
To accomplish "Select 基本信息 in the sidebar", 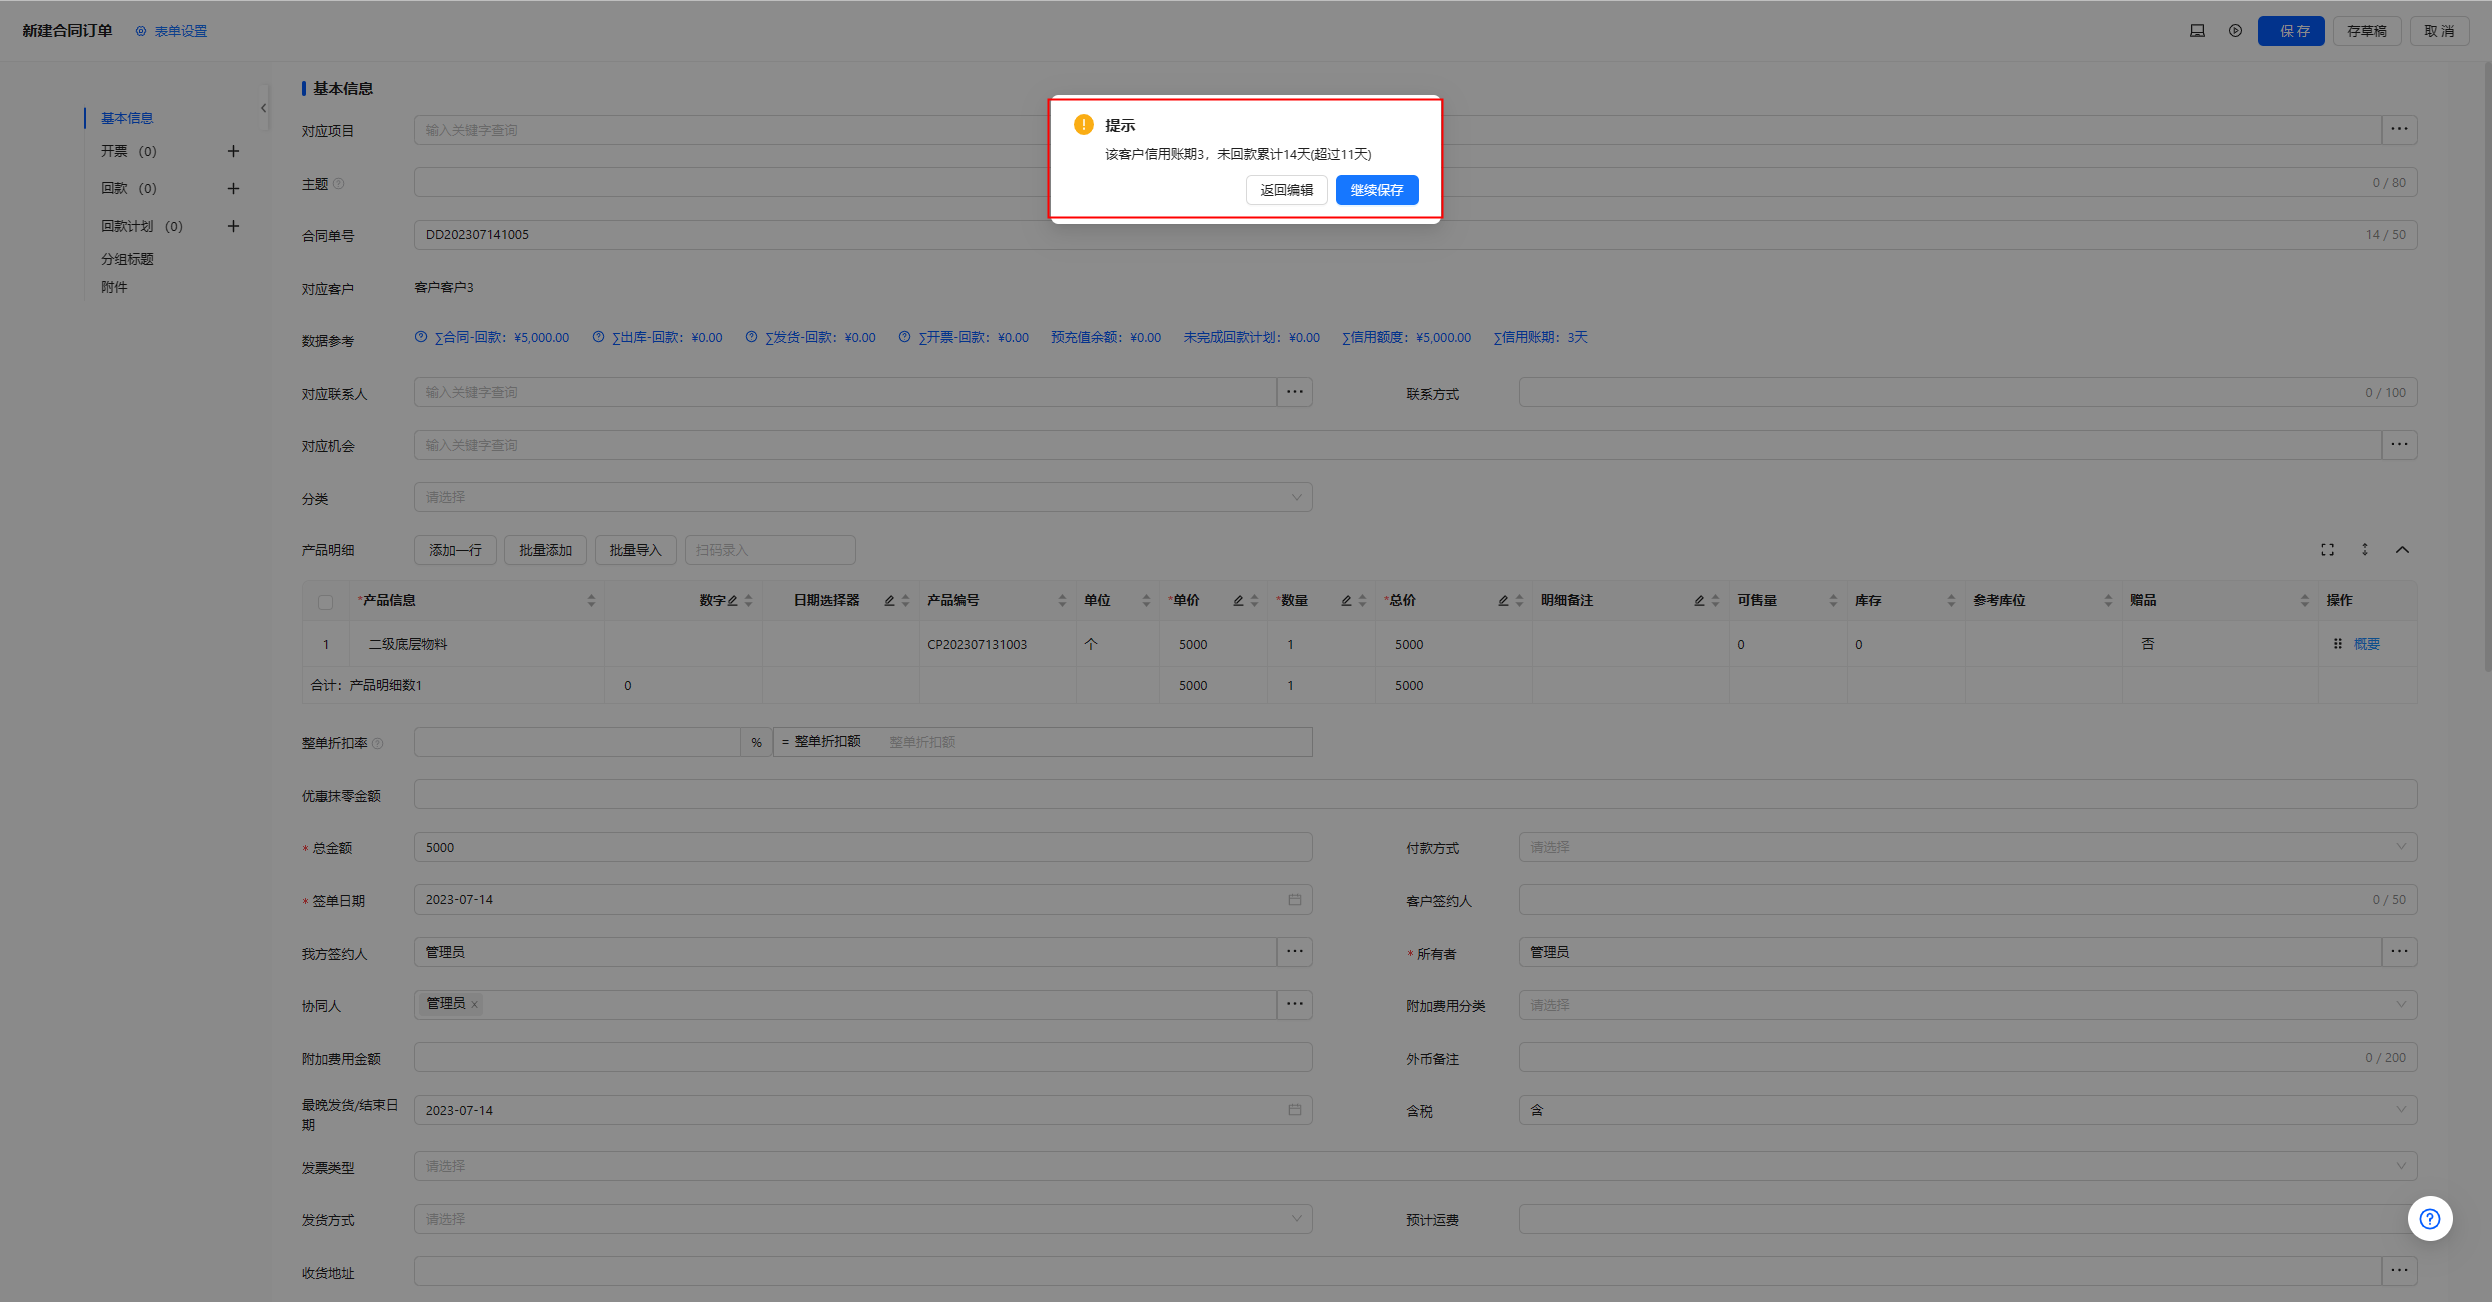I will (x=127, y=118).
